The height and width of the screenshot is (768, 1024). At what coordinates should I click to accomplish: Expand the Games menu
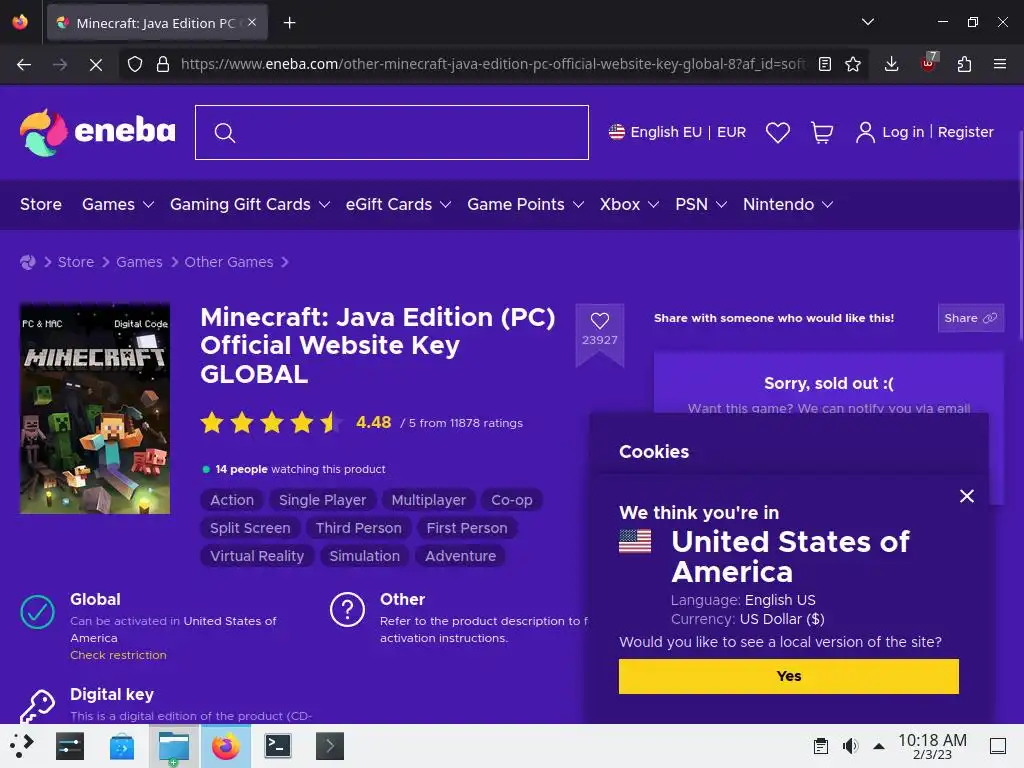[x=118, y=204]
